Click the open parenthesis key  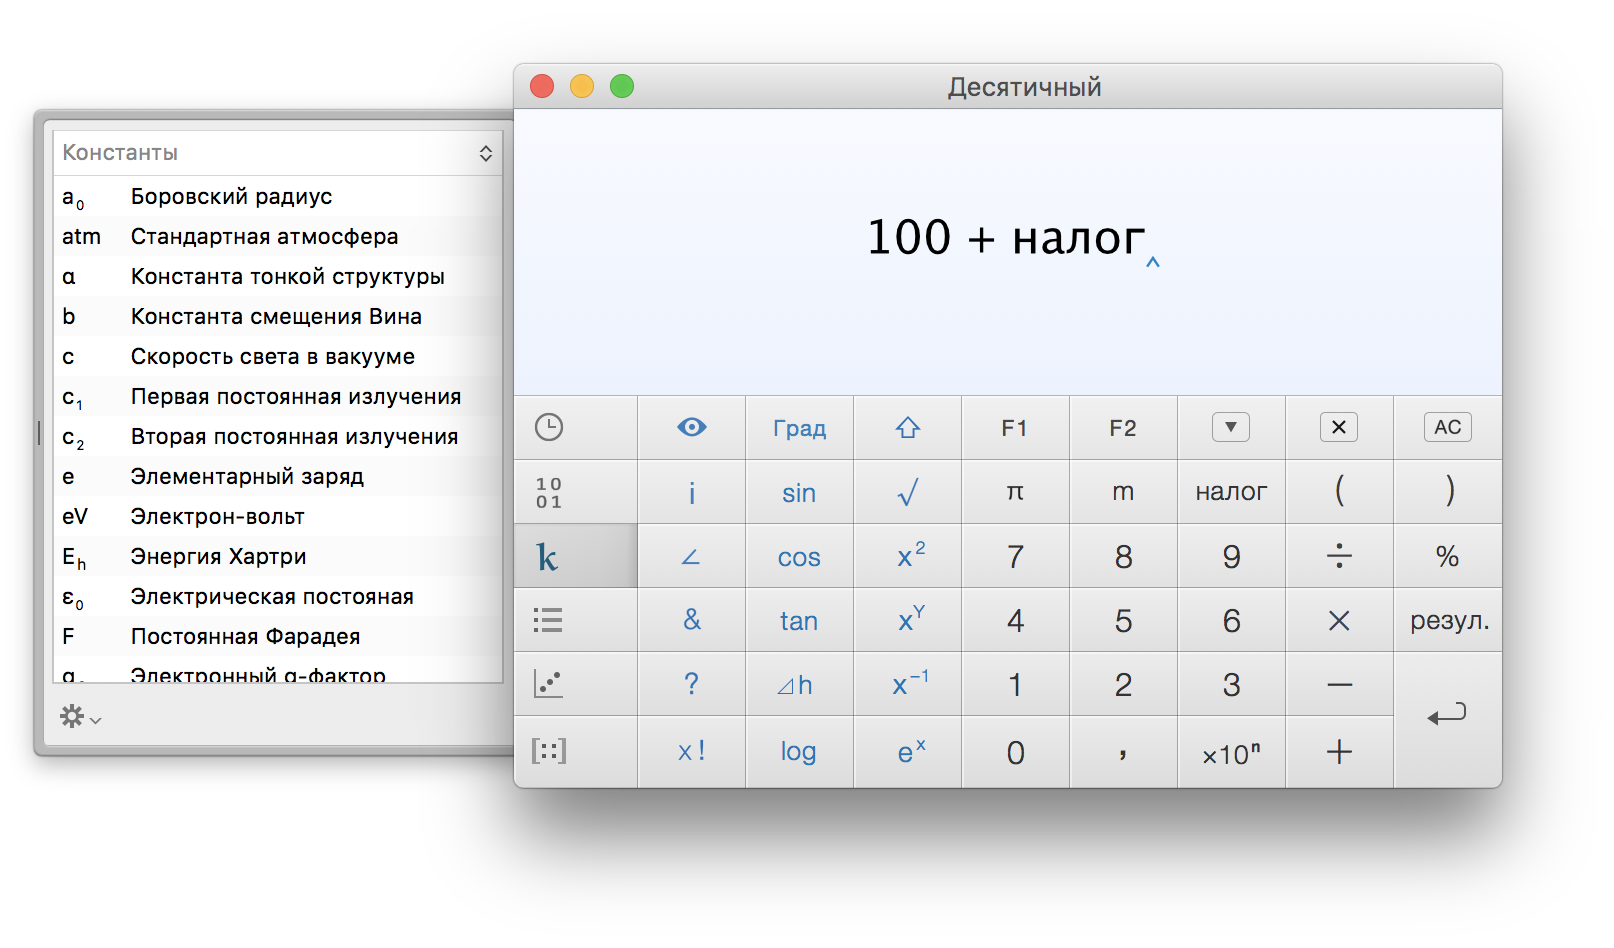pyautogui.click(x=1340, y=492)
